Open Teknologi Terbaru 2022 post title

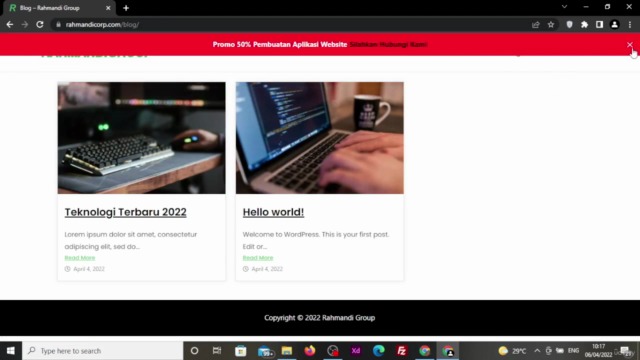click(125, 212)
